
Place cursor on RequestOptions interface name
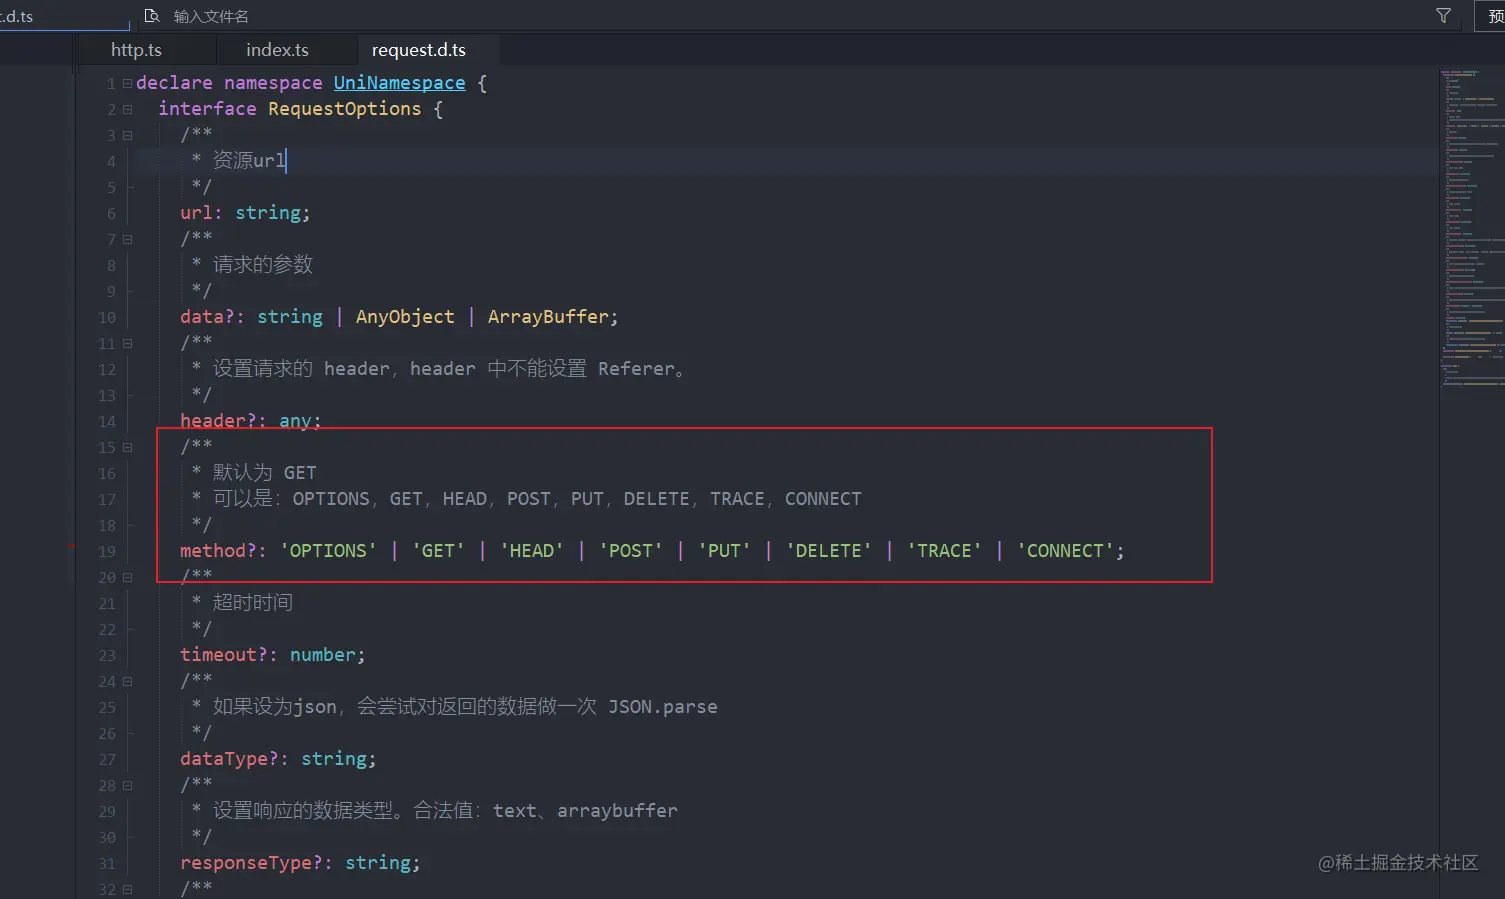click(x=345, y=109)
